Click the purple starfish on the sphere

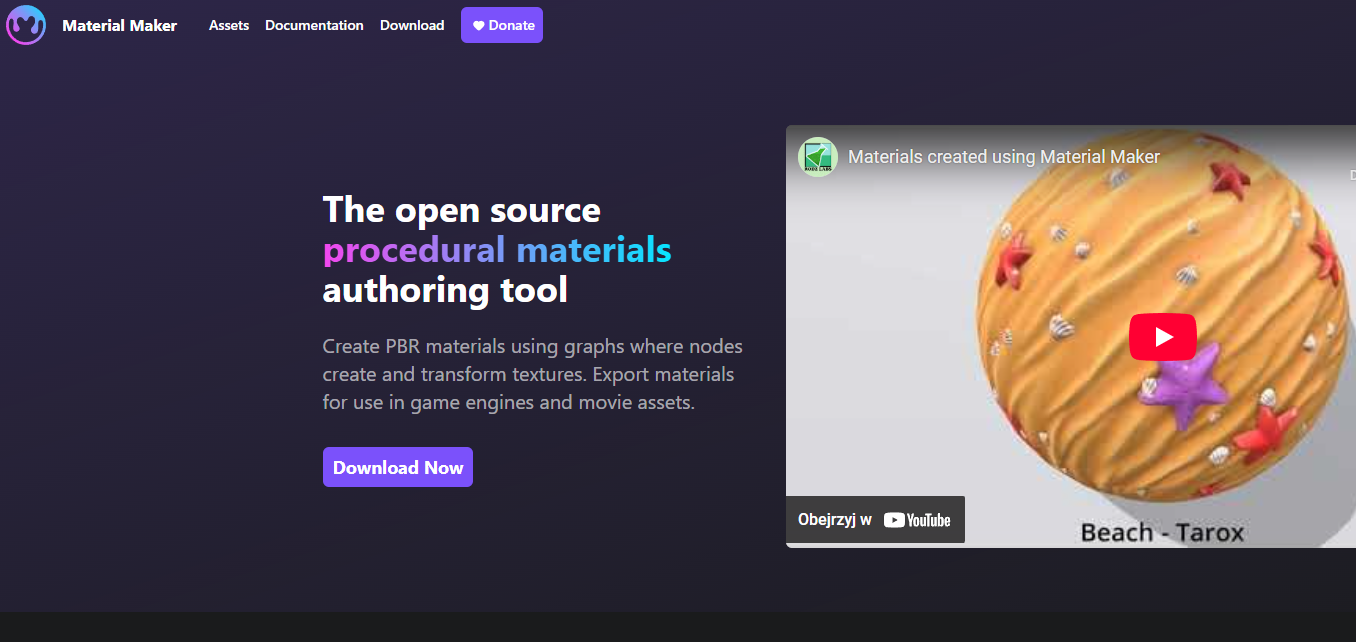[1184, 387]
